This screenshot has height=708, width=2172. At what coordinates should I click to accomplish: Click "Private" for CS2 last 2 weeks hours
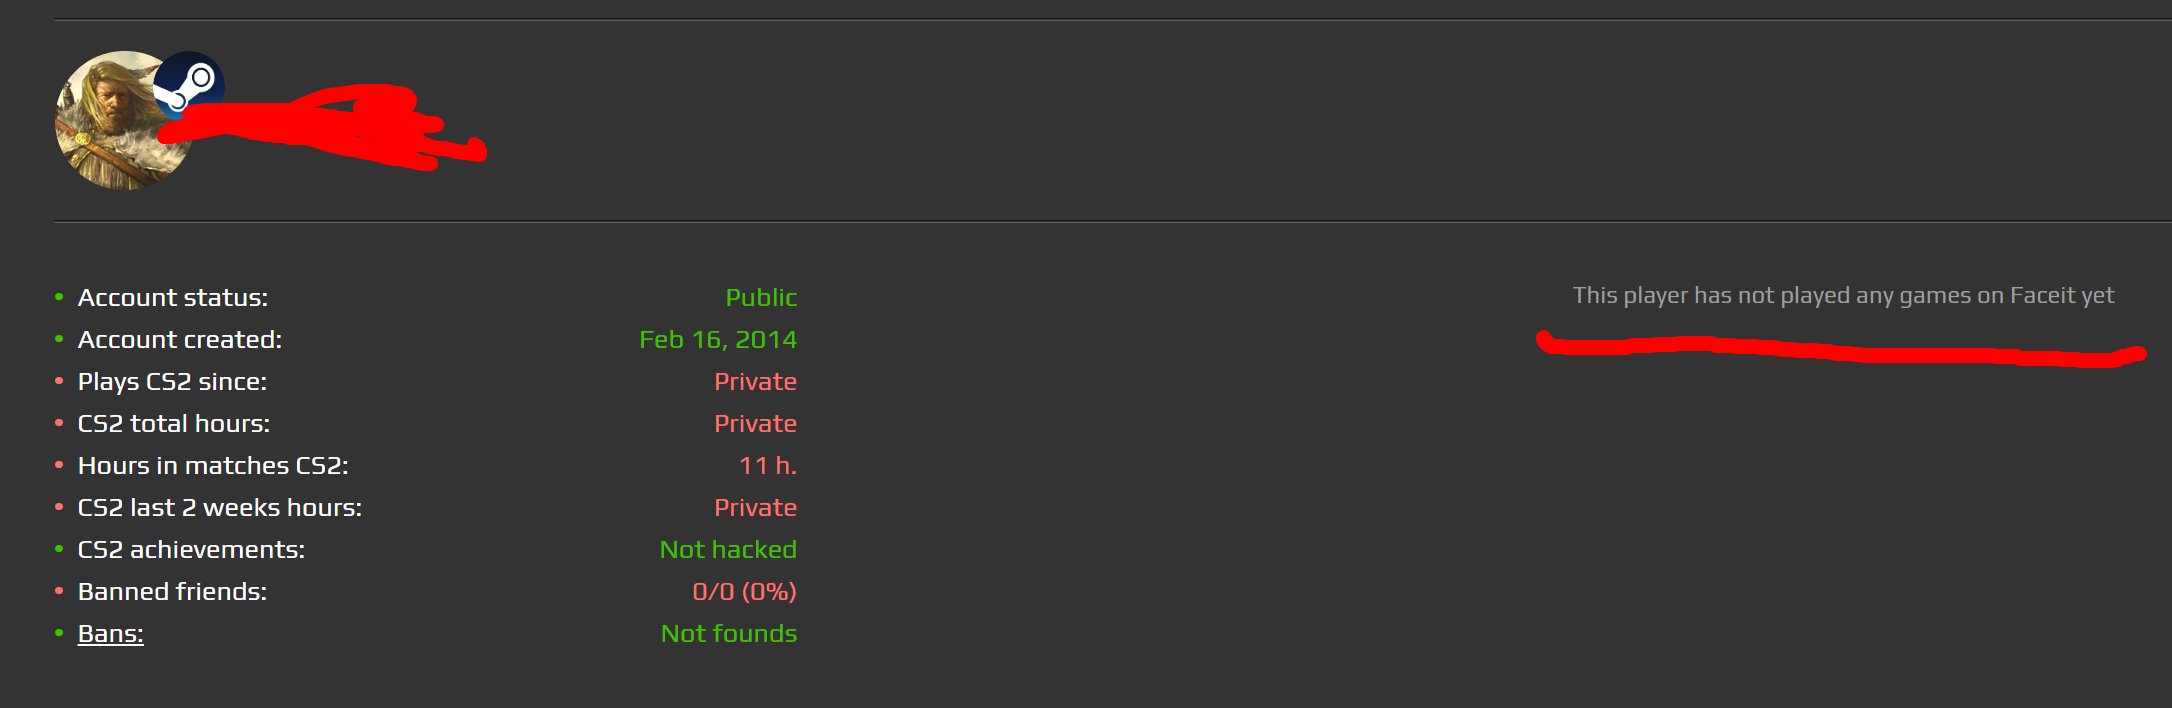click(755, 508)
